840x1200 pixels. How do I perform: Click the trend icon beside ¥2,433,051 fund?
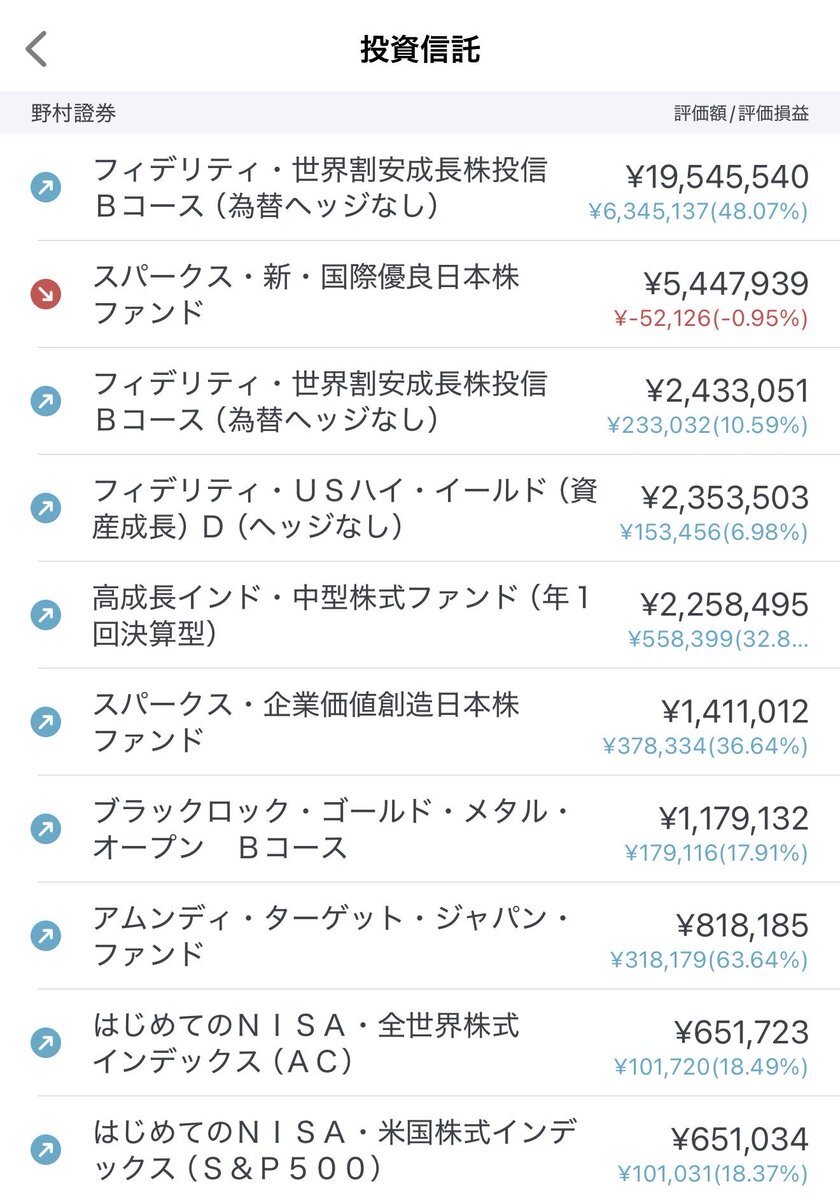pos(46,401)
